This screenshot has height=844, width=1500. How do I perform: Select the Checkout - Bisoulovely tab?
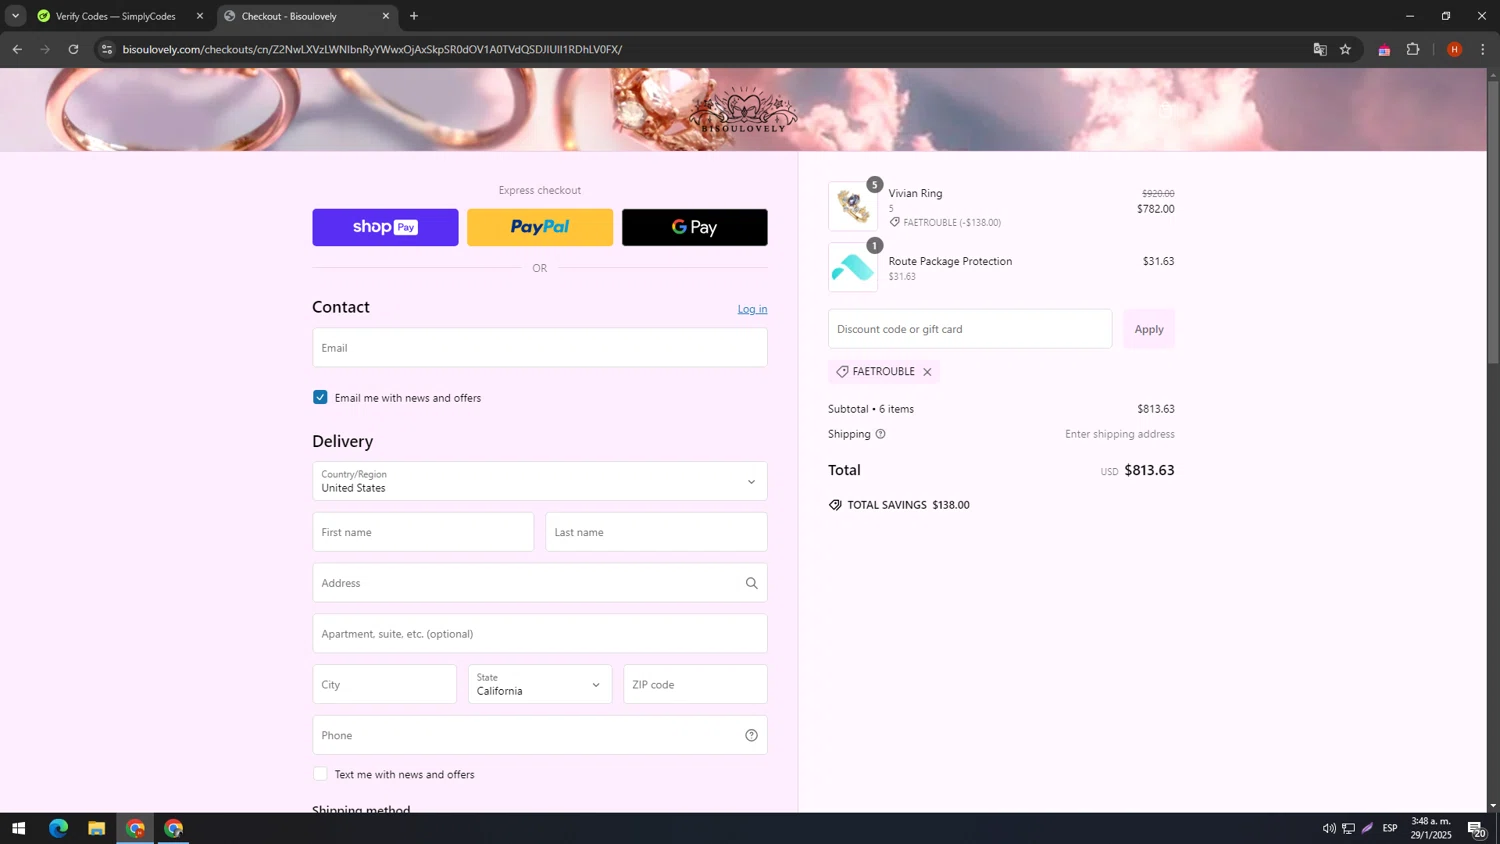pyautogui.click(x=301, y=16)
